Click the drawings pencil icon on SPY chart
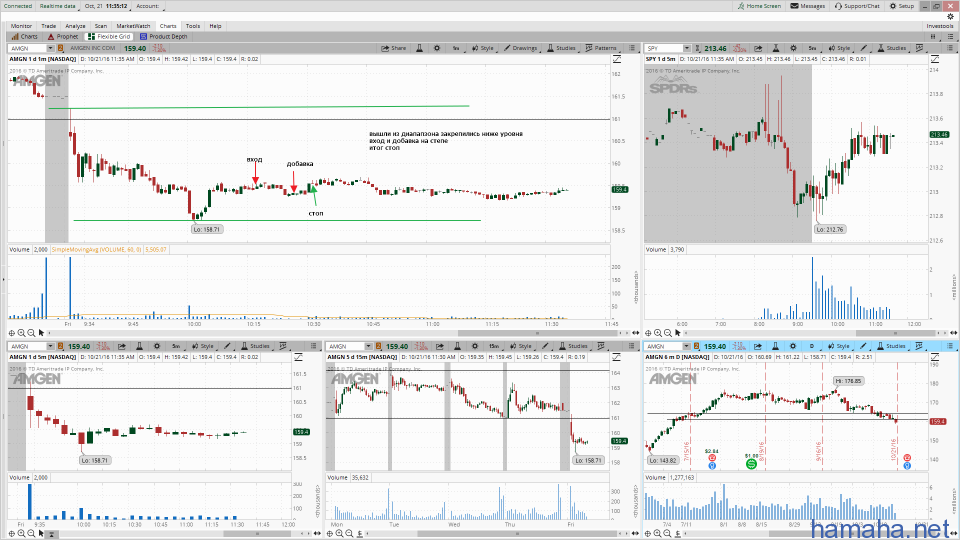The width and height of the screenshot is (960, 540). pyautogui.click(x=864, y=48)
